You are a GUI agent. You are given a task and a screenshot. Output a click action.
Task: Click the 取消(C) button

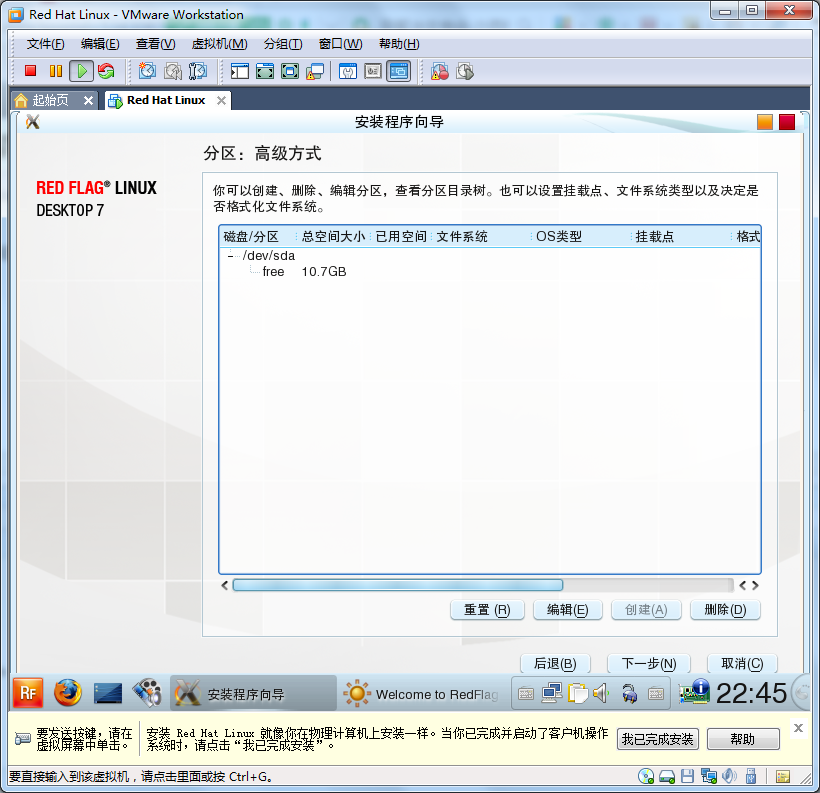[742, 664]
